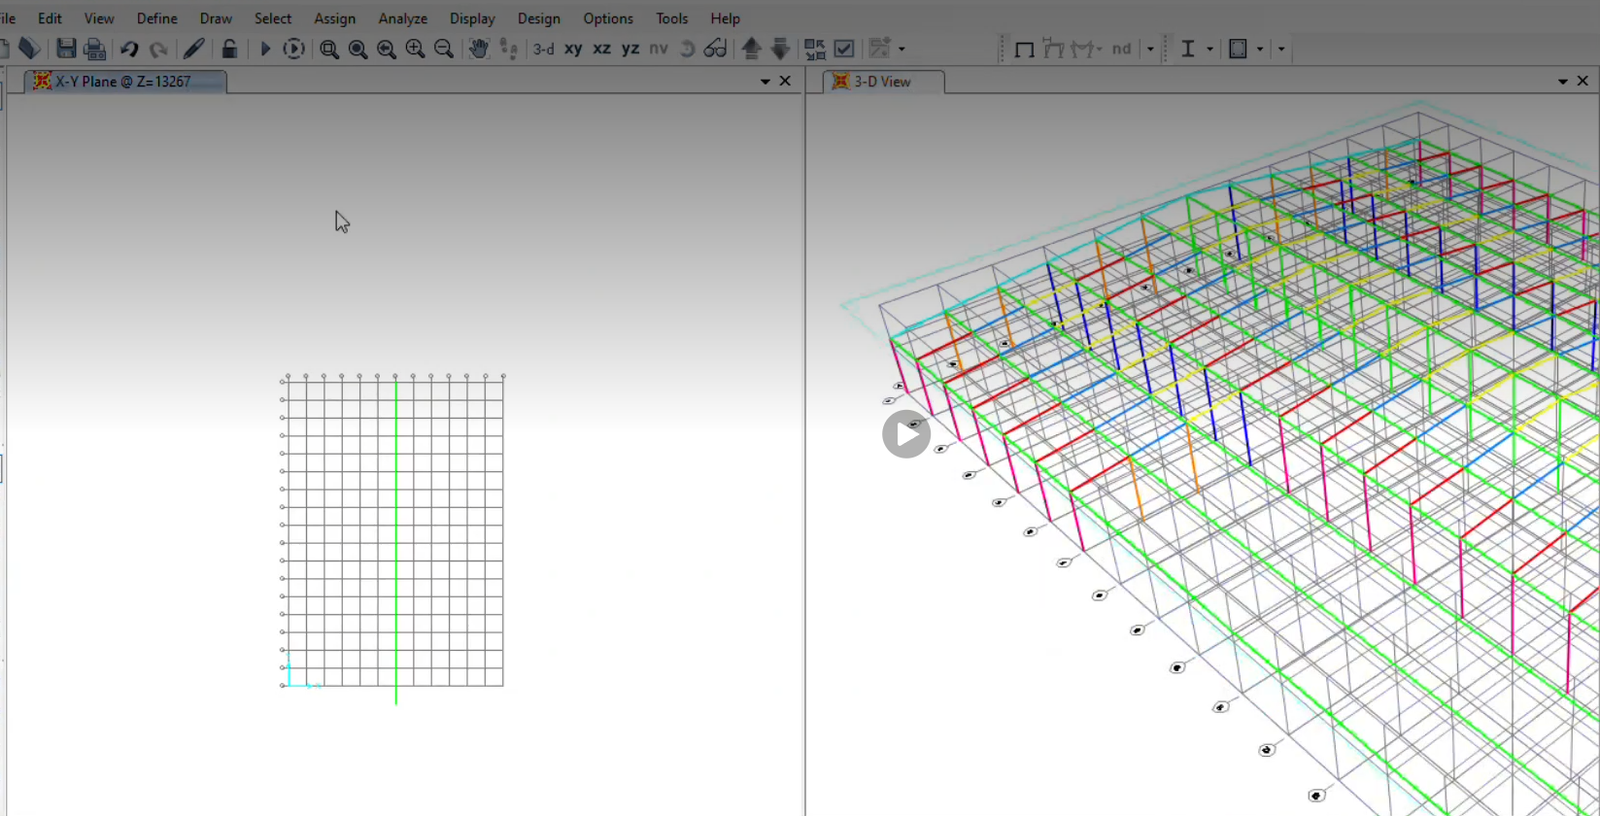This screenshot has height=816, width=1600.
Task: Open the 3-D View window list dropdown arrow
Action: [1563, 81]
